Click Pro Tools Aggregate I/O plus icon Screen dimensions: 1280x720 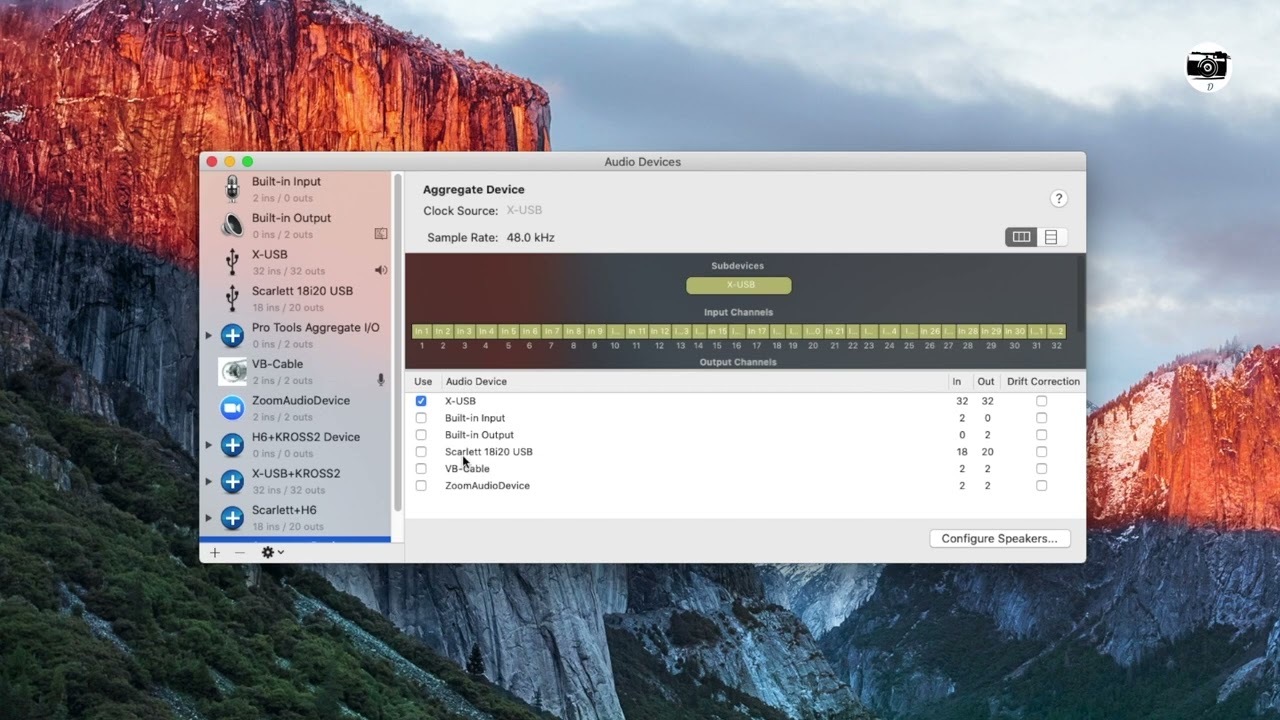[x=232, y=335]
